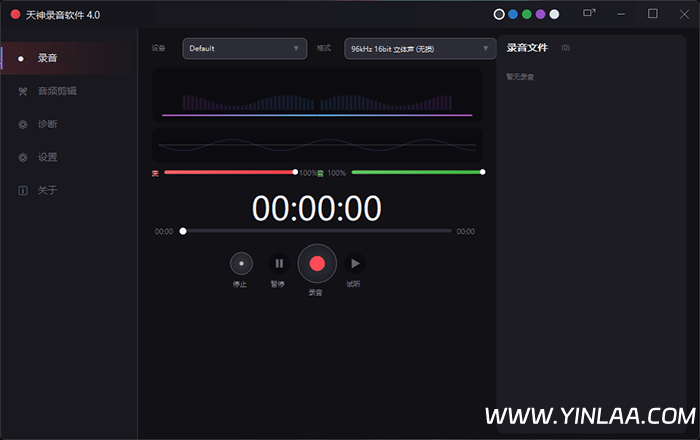Viewport: 700px width, 440px height.
Task: Close the 天神录音软件 window
Action: (x=684, y=14)
